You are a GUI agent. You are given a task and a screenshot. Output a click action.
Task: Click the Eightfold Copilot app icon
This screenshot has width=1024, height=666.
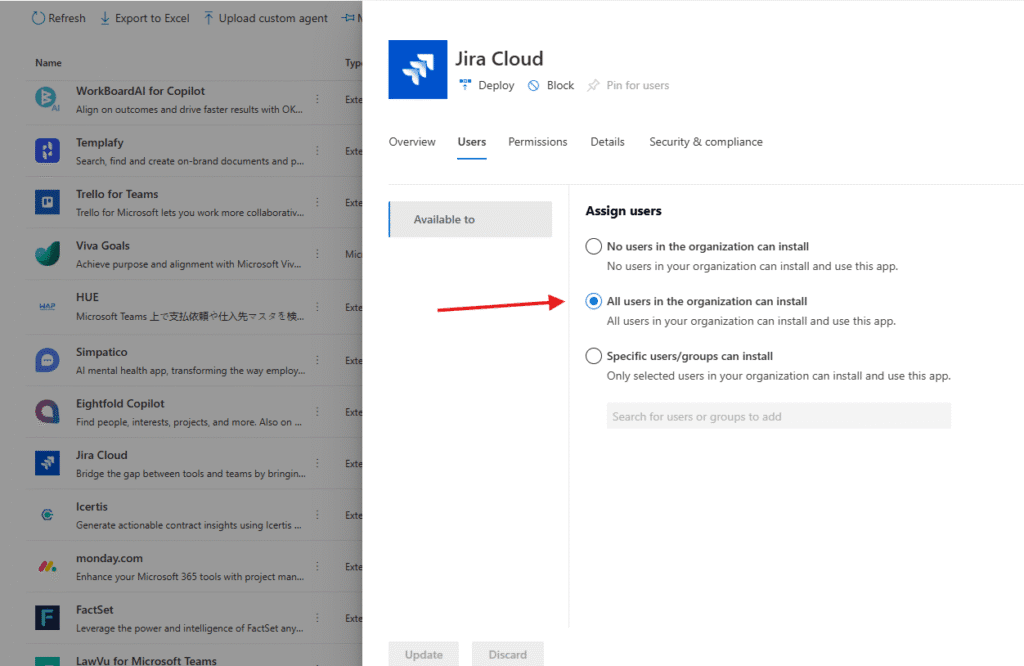(47, 412)
